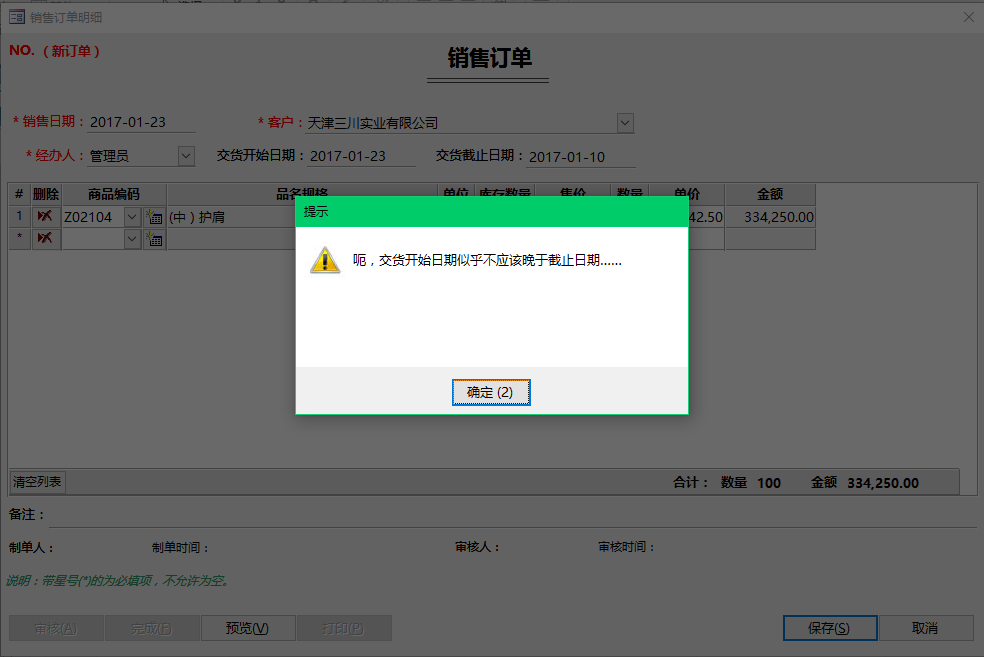Click the total quantity value 100
This screenshot has height=657, width=984.
click(x=769, y=483)
